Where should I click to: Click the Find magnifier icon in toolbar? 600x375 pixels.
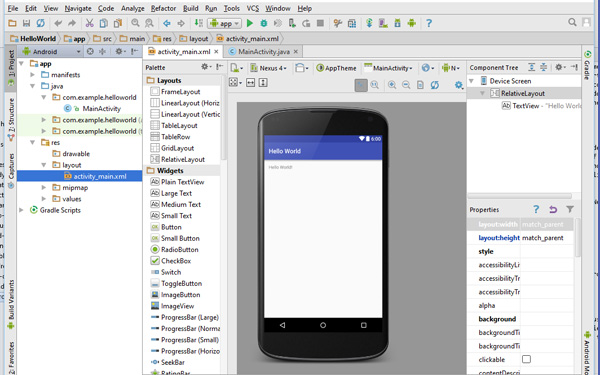coord(135,23)
